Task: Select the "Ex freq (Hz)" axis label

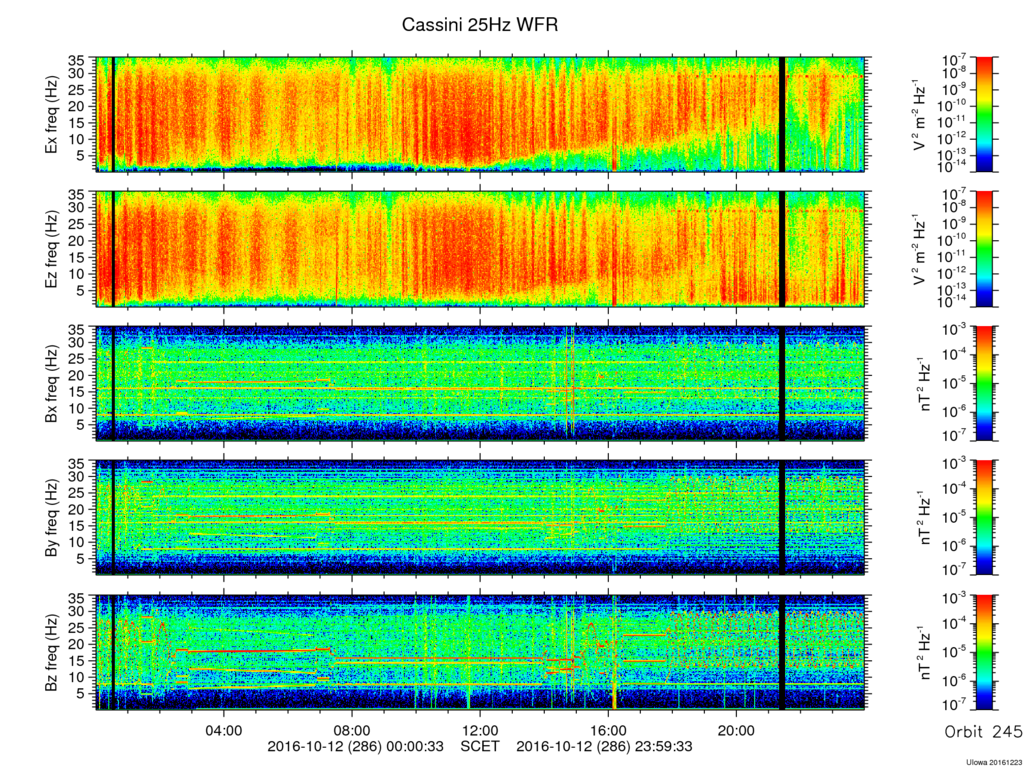Action: coord(51,115)
